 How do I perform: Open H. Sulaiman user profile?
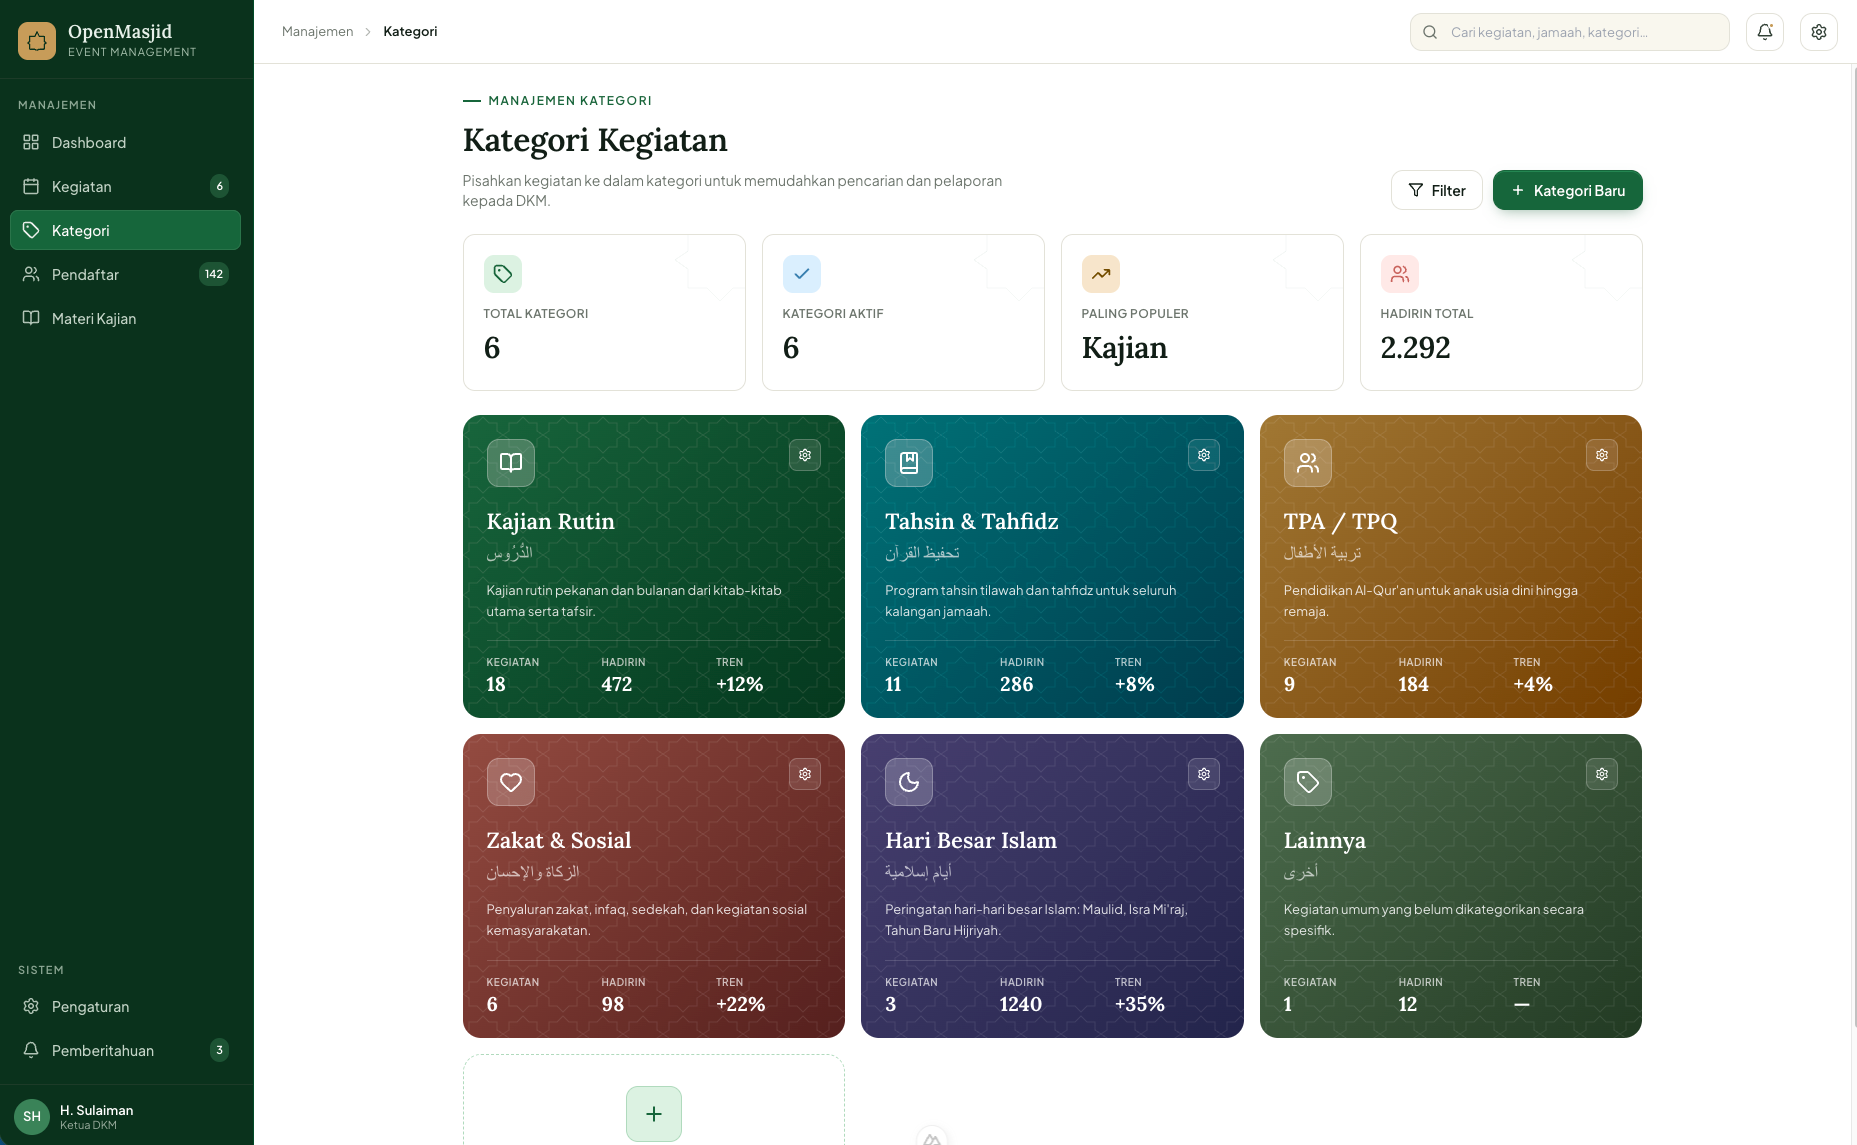click(x=126, y=1116)
